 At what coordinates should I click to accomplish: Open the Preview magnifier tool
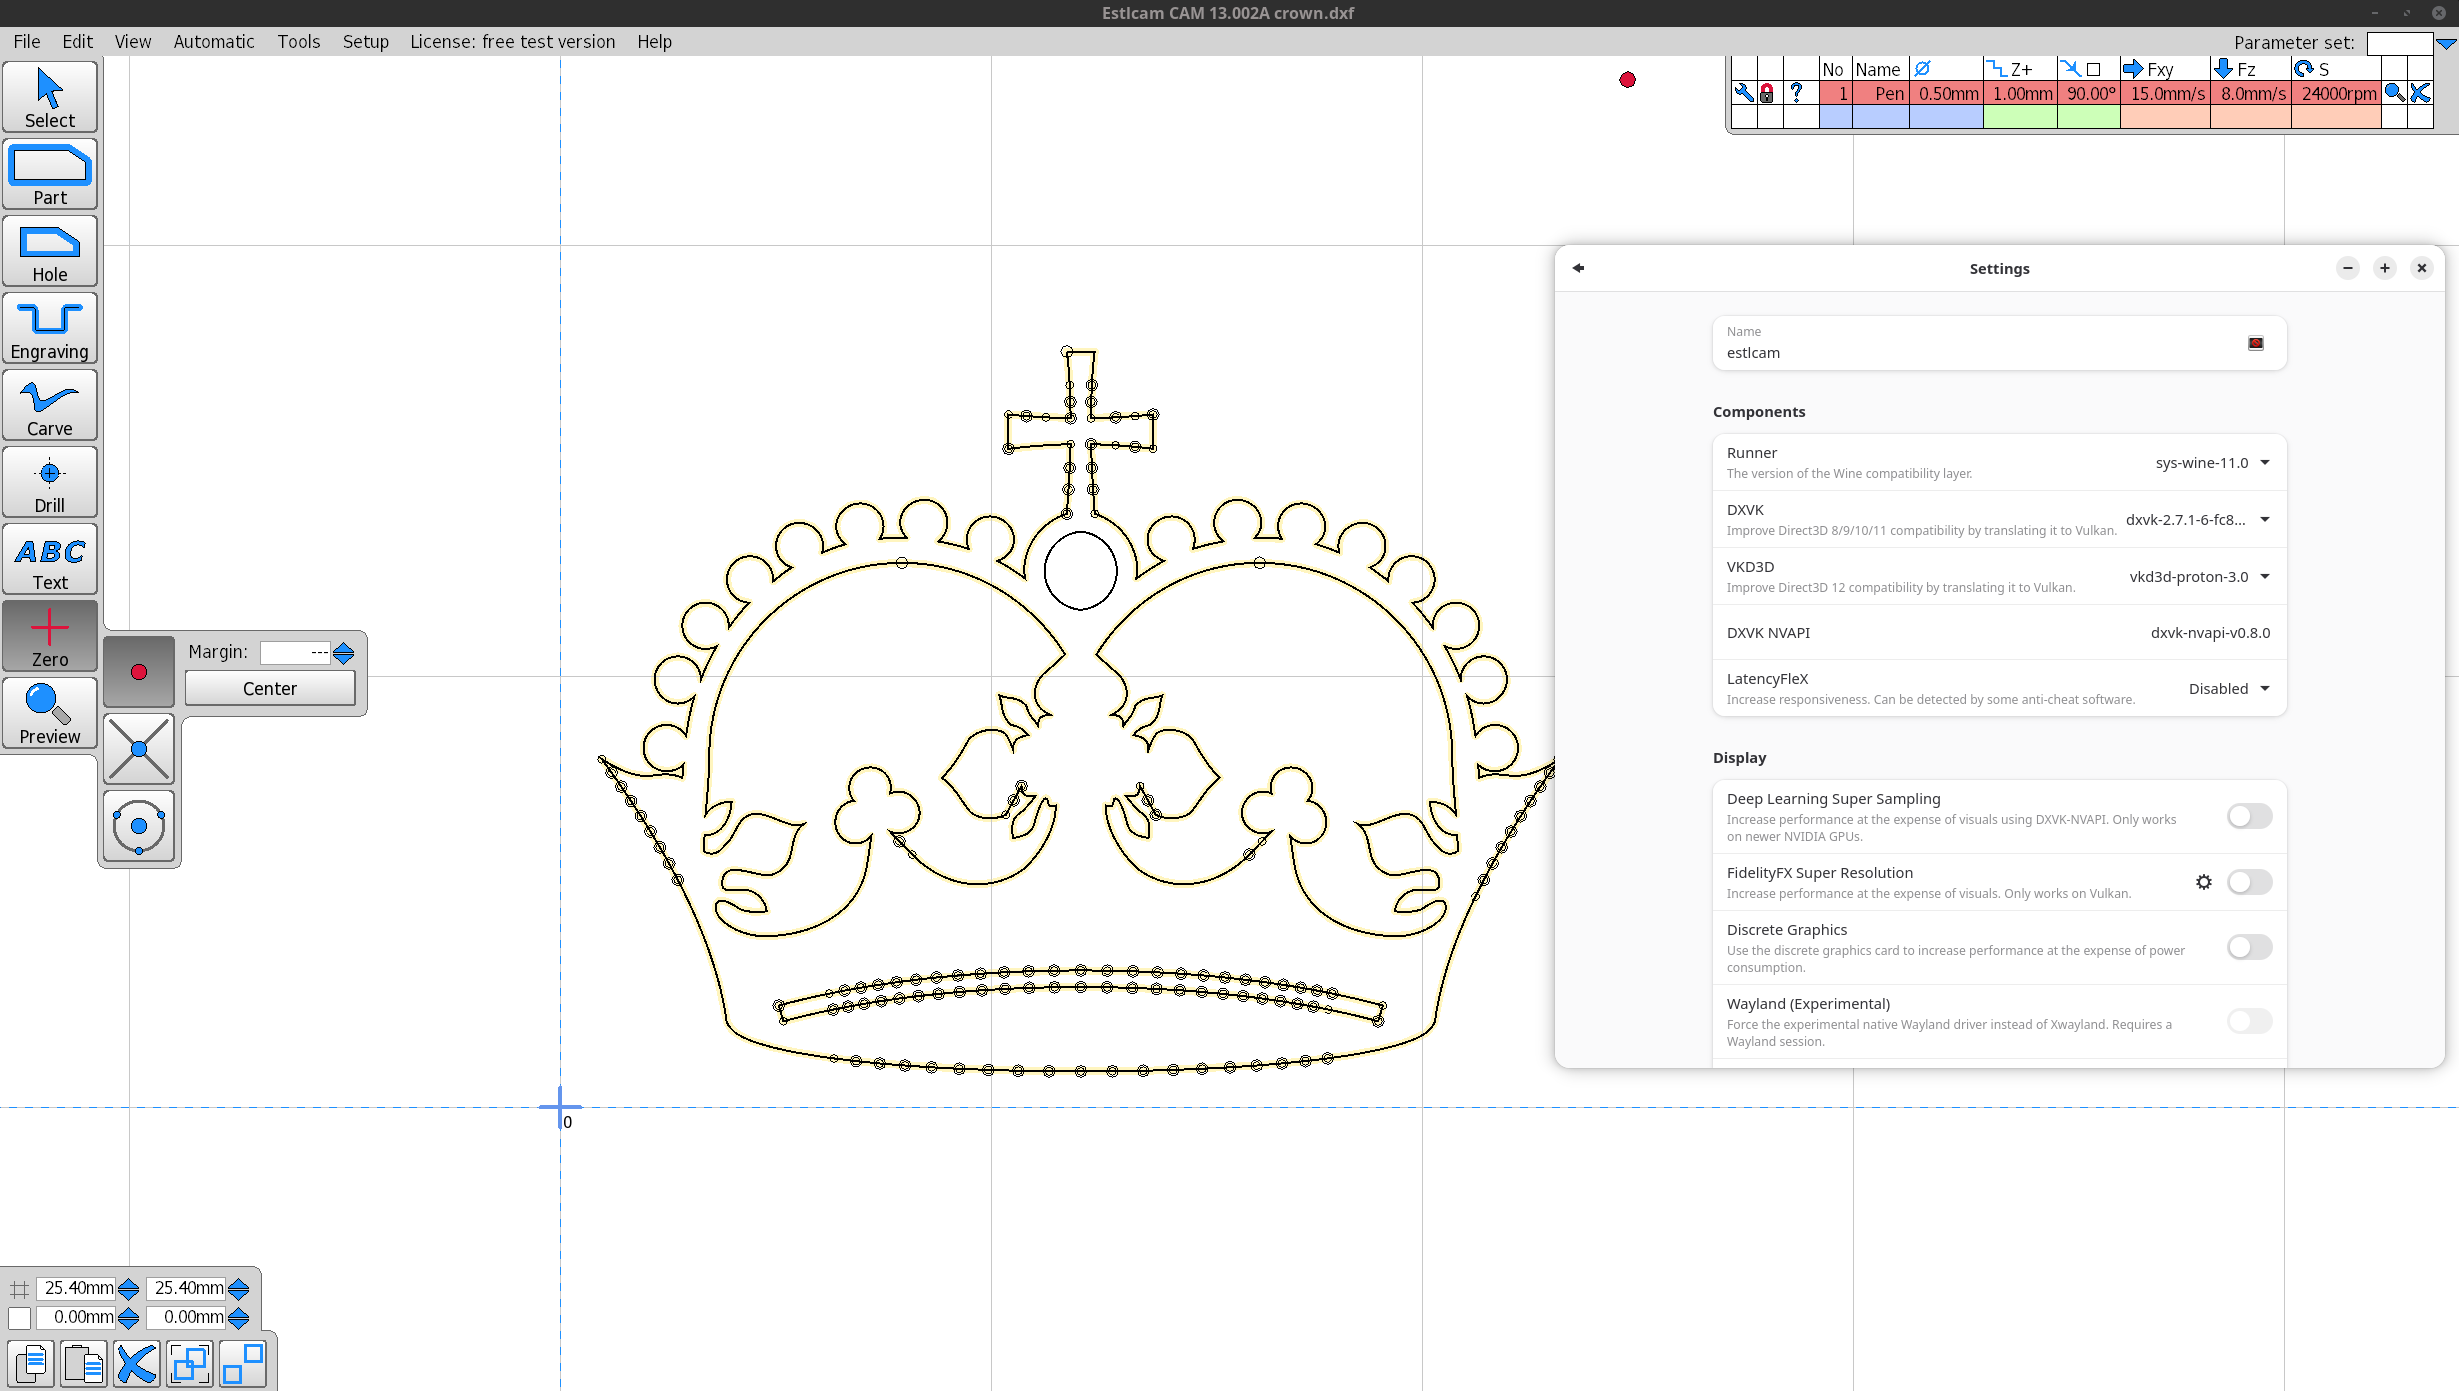click(50, 713)
